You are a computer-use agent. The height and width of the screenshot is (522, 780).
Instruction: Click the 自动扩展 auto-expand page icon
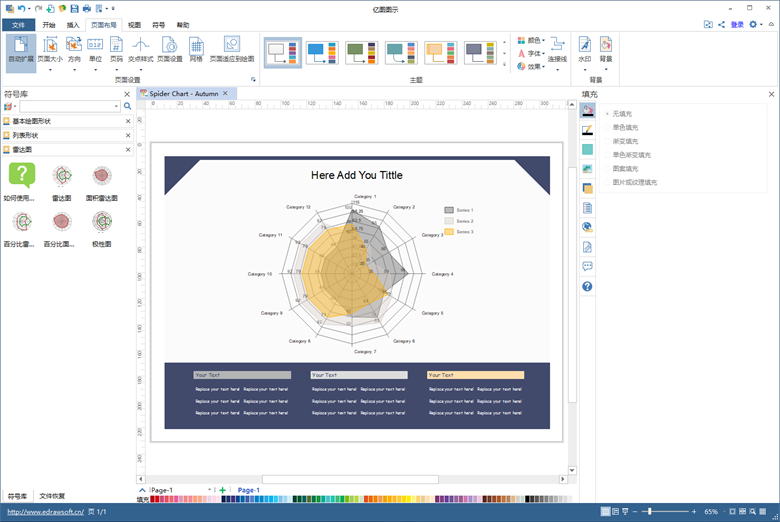pos(20,48)
